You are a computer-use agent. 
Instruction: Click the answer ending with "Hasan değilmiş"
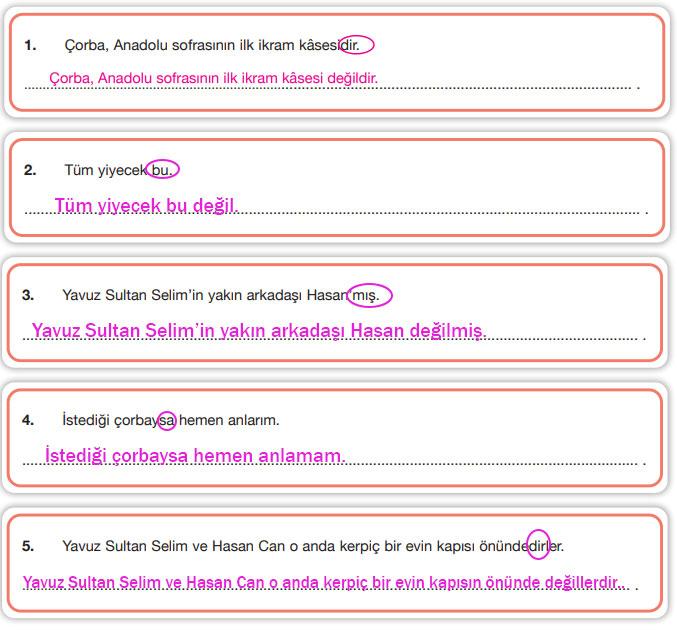pos(258,330)
